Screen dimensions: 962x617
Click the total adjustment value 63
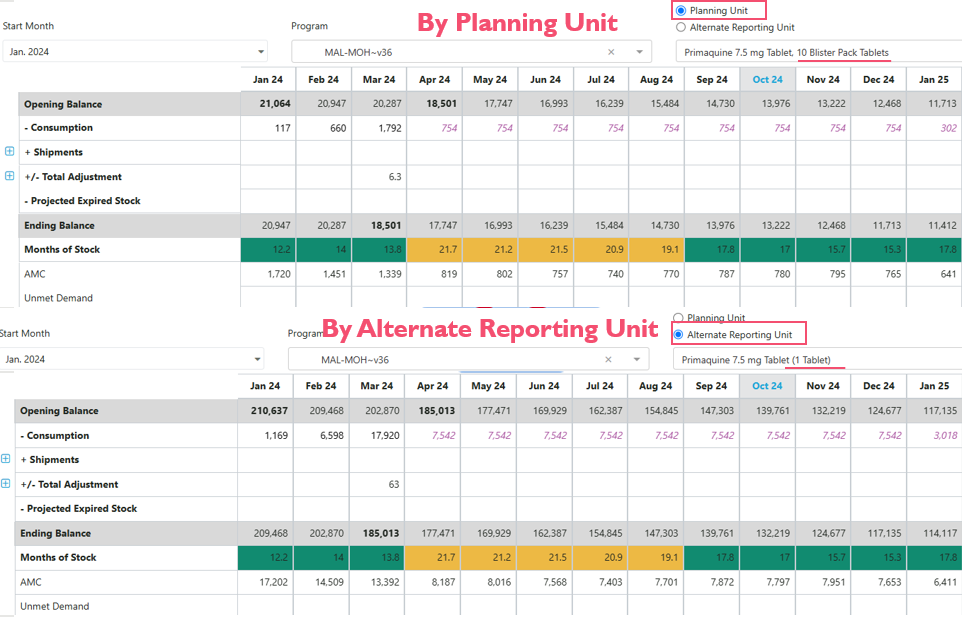394,485
